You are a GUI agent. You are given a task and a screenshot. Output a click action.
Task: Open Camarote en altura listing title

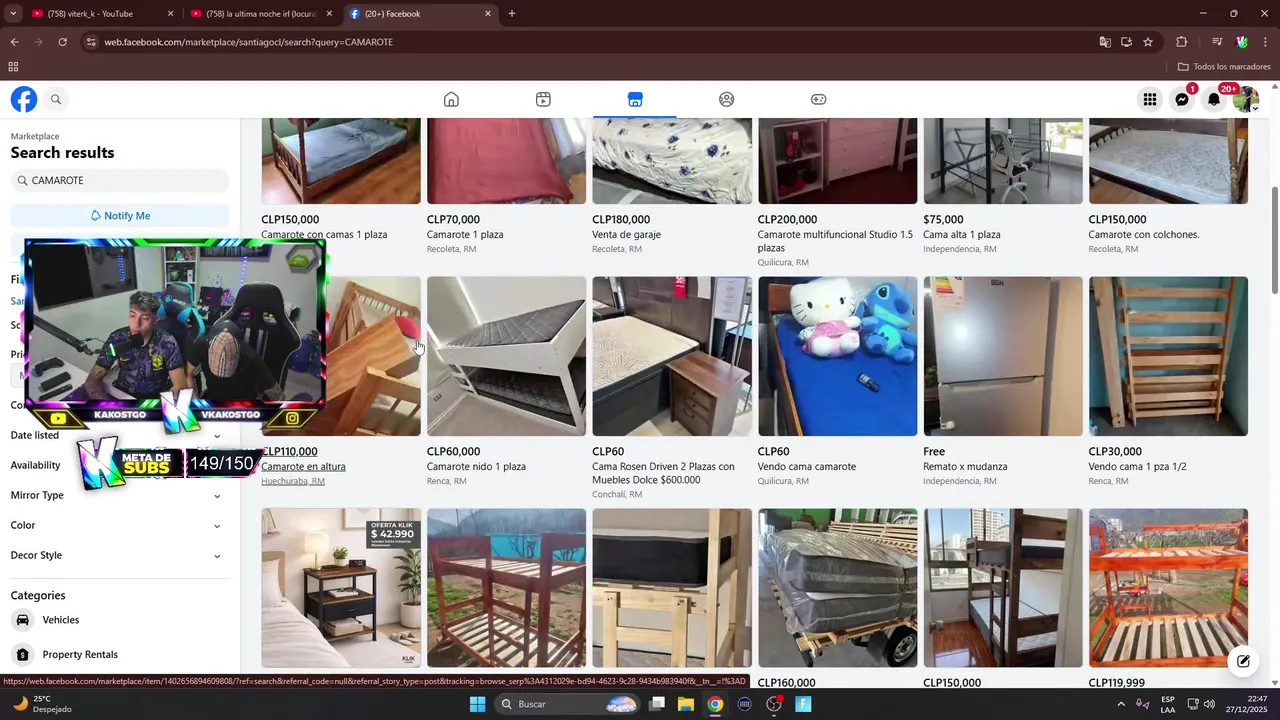pyautogui.click(x=303, y=467)
